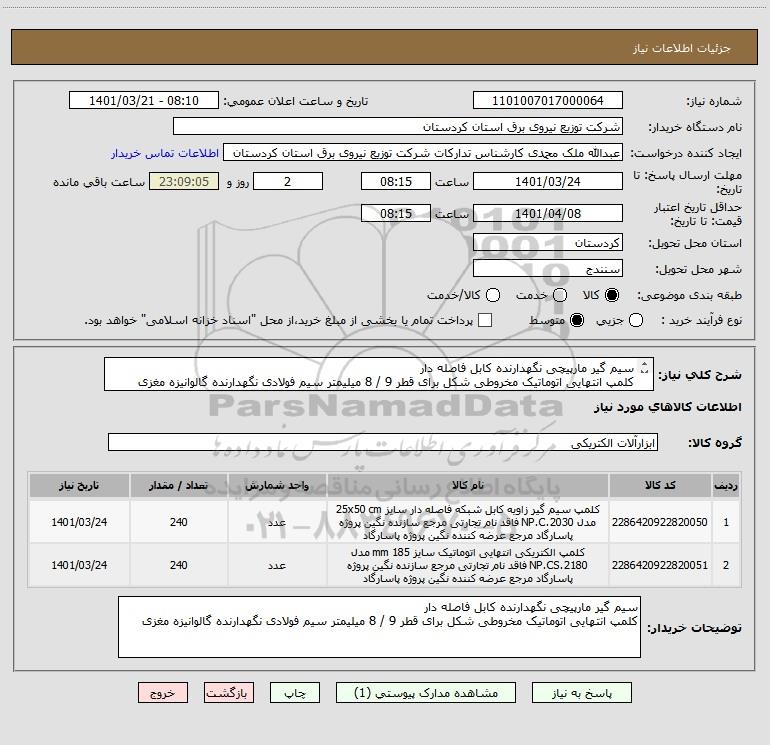The image size is (770, 745).
Task: Select item code 2286420922820051
Action: tap(660, 565)
